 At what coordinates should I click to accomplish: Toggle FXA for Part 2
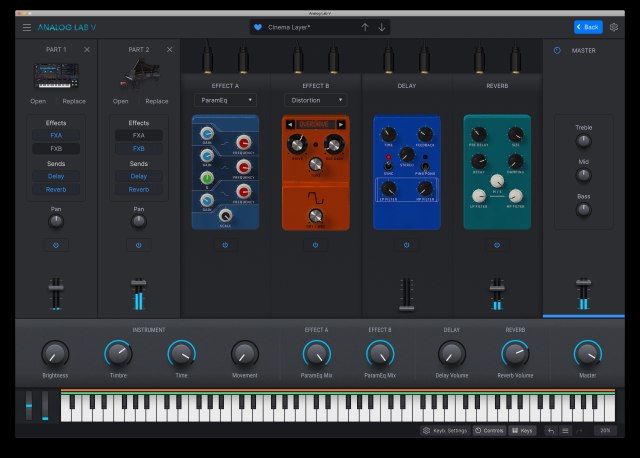139,136
